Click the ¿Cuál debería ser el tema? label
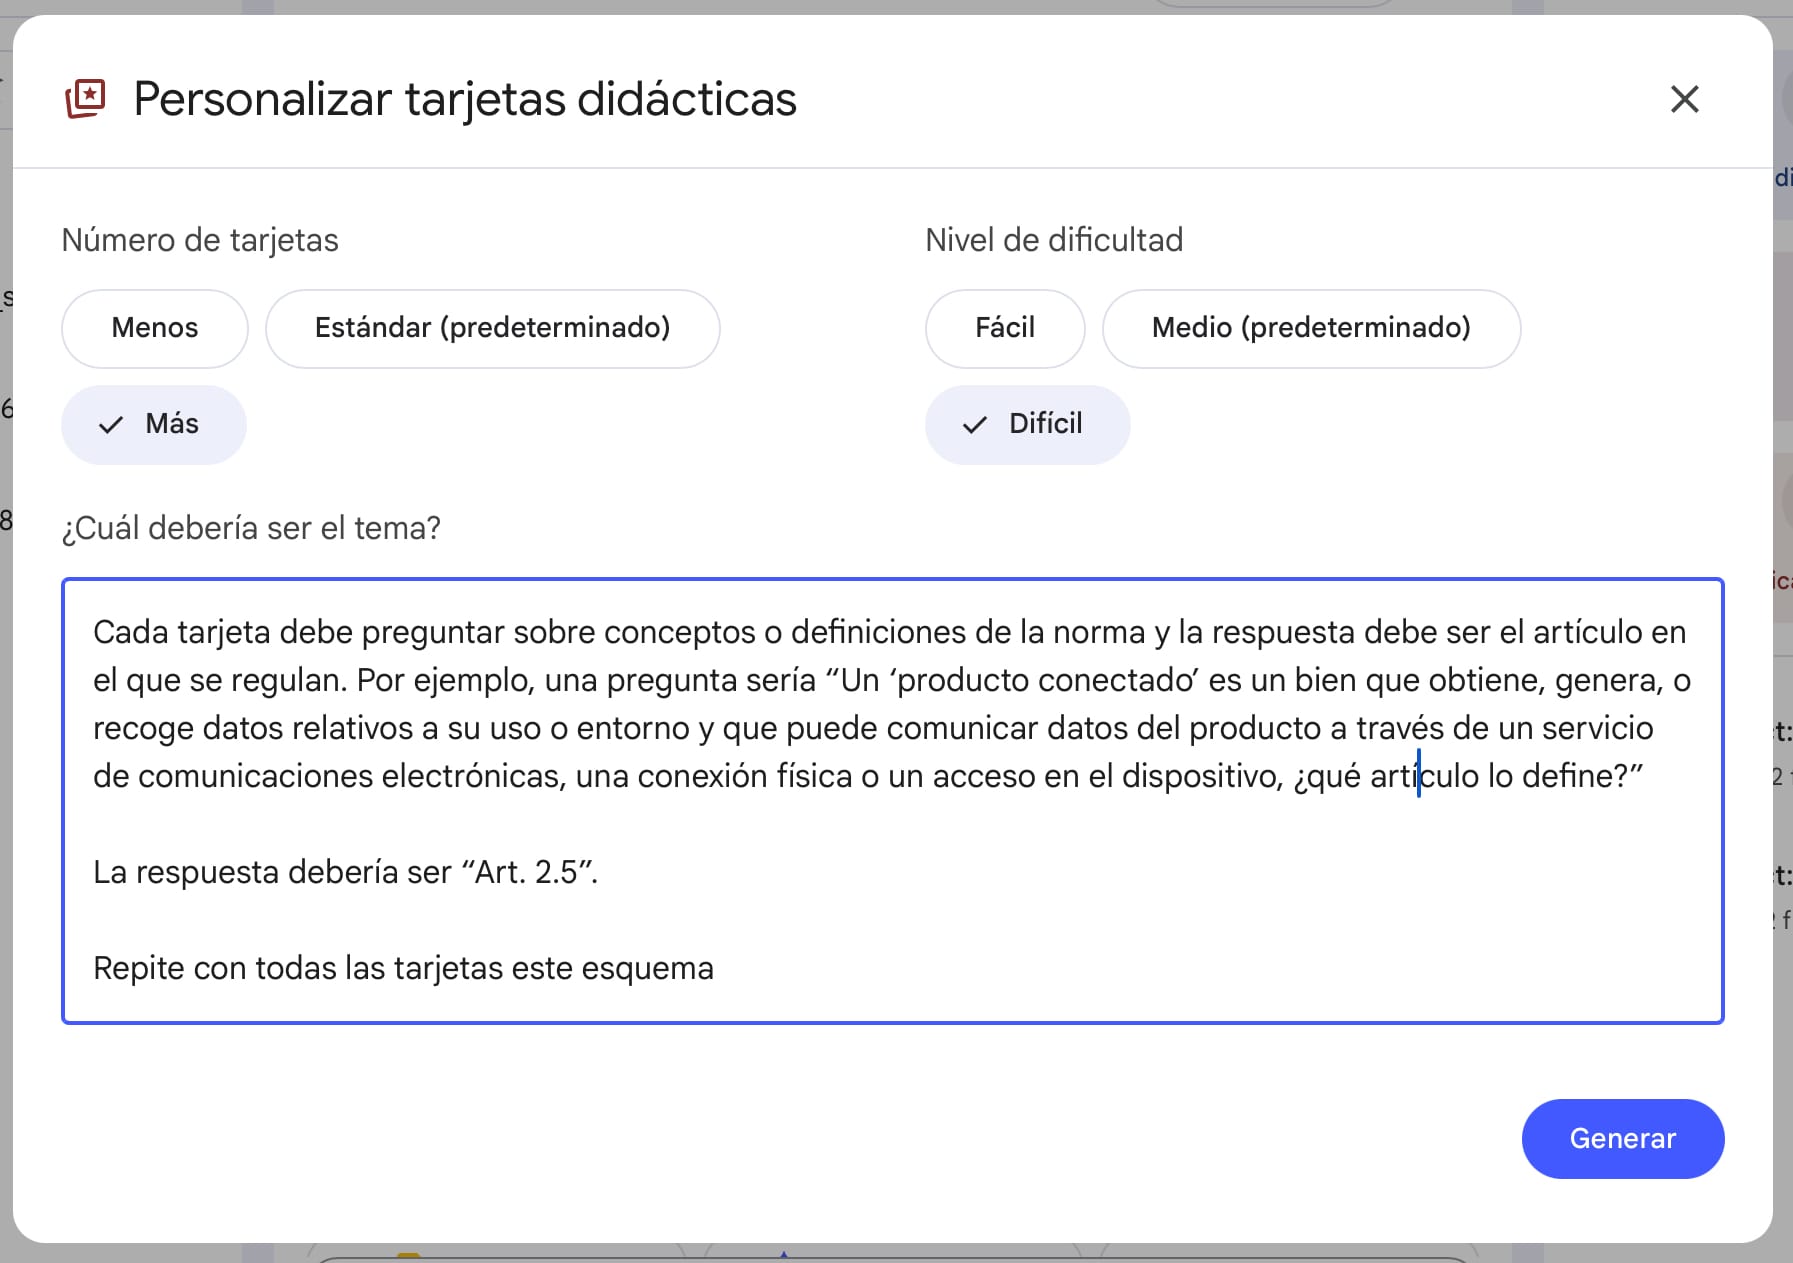The height and width of the screenshot is (1263, 1793). tap(251, 528)
